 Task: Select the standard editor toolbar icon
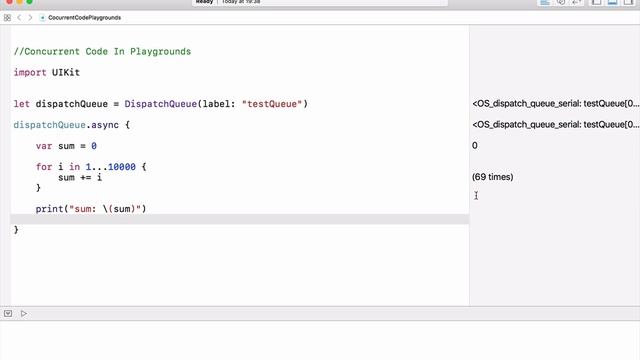pyautogui.click(x=545, y=2)
